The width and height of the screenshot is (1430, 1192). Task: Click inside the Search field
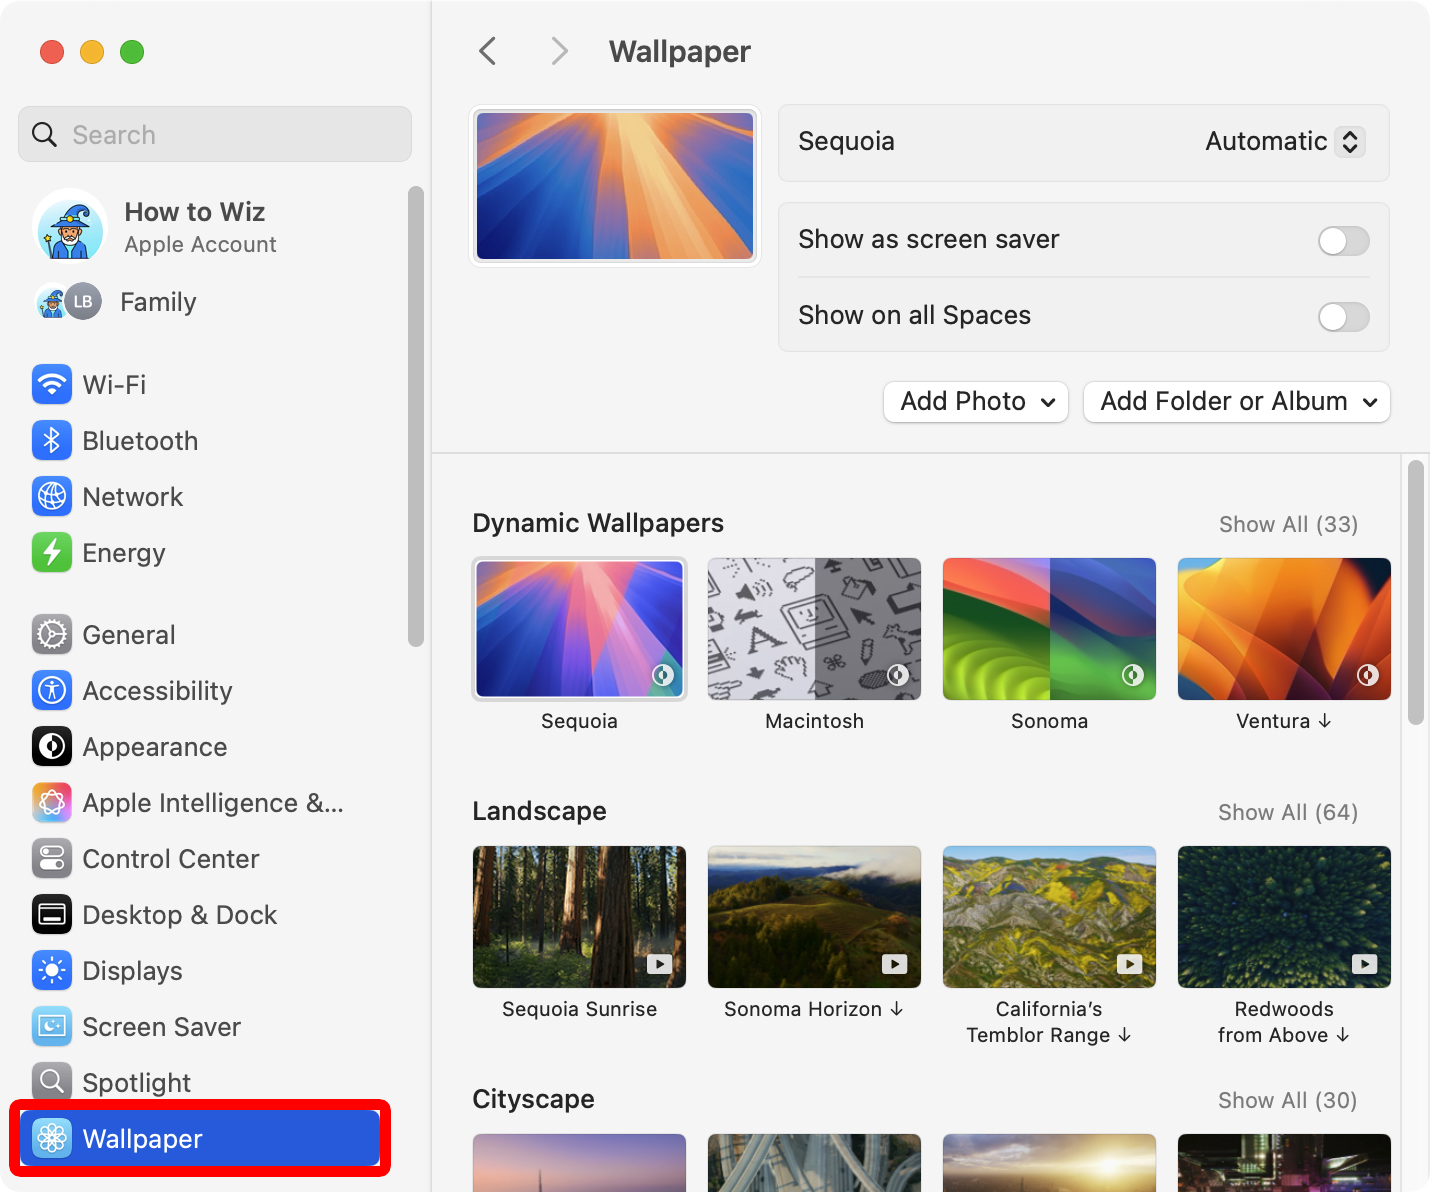coord(214,134)
